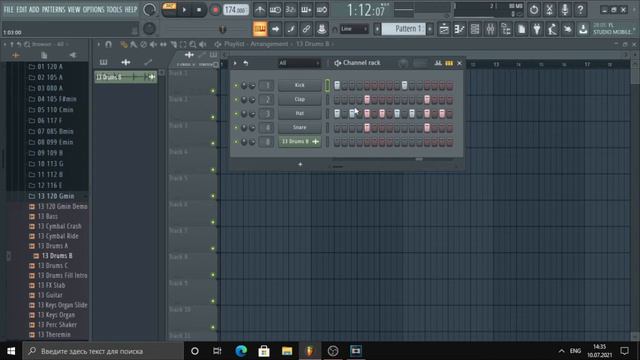
Task: Open the All channel filter dropdown
Action: pos(299,63)
